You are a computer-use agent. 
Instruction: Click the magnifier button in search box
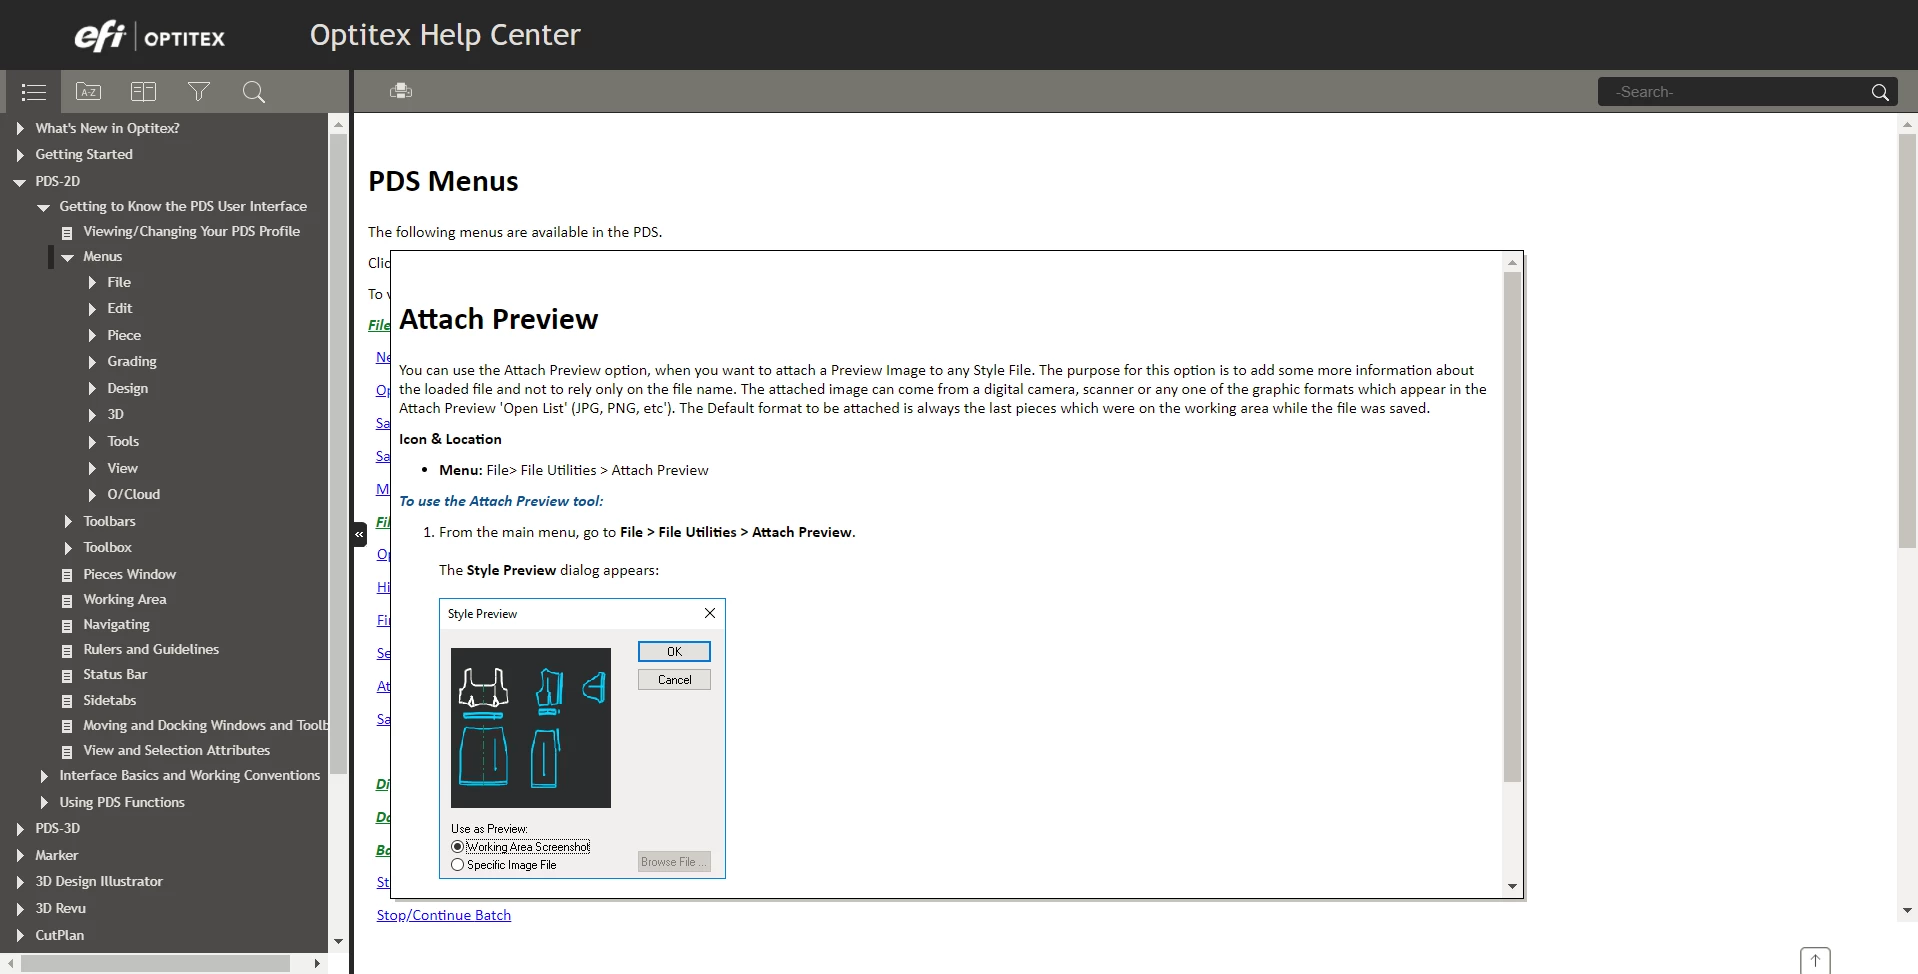(1880, 92)
